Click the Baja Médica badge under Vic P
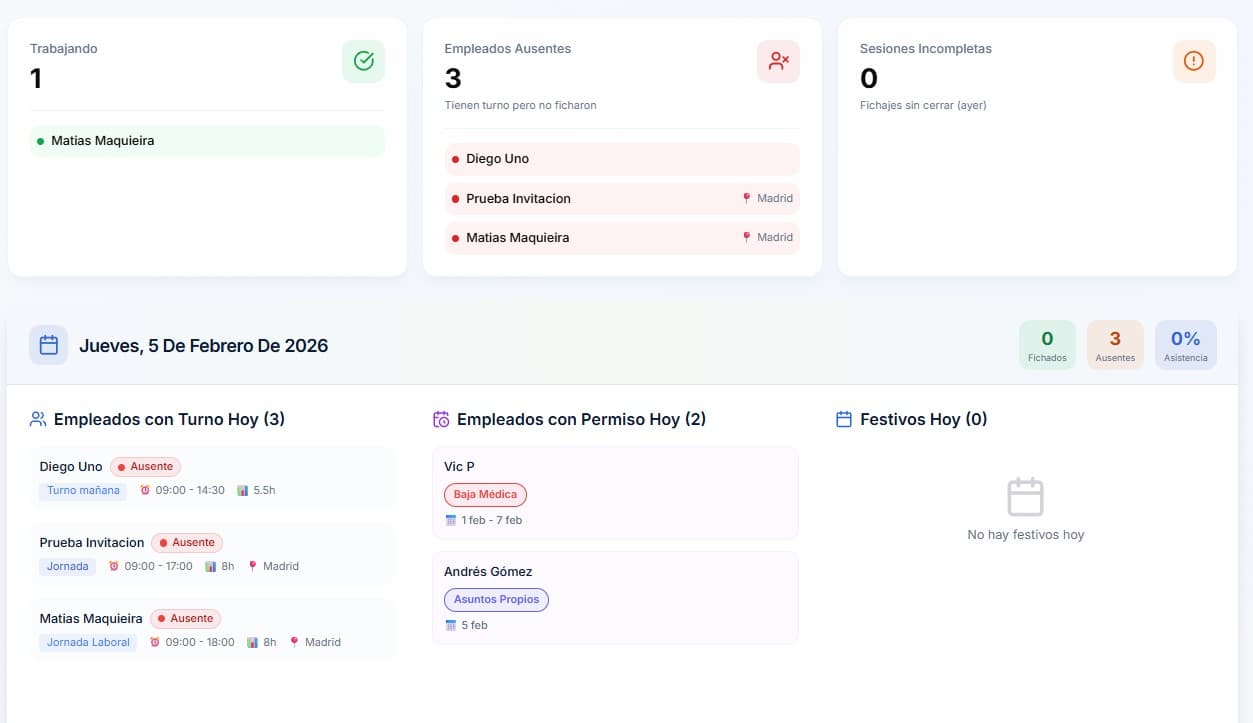Screen dimensions: 1253x723 pos(485,494)
